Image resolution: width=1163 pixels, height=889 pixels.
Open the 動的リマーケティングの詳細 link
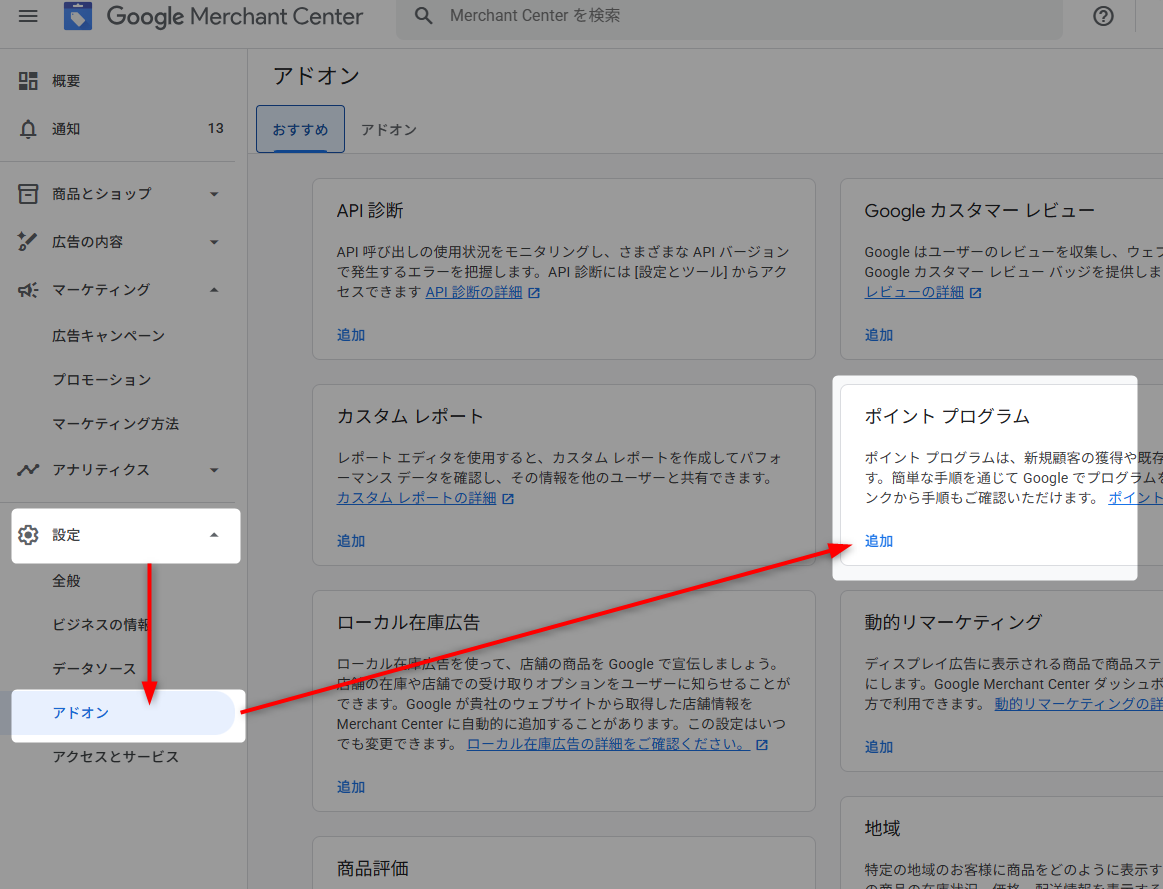(x=1078, y=704)
